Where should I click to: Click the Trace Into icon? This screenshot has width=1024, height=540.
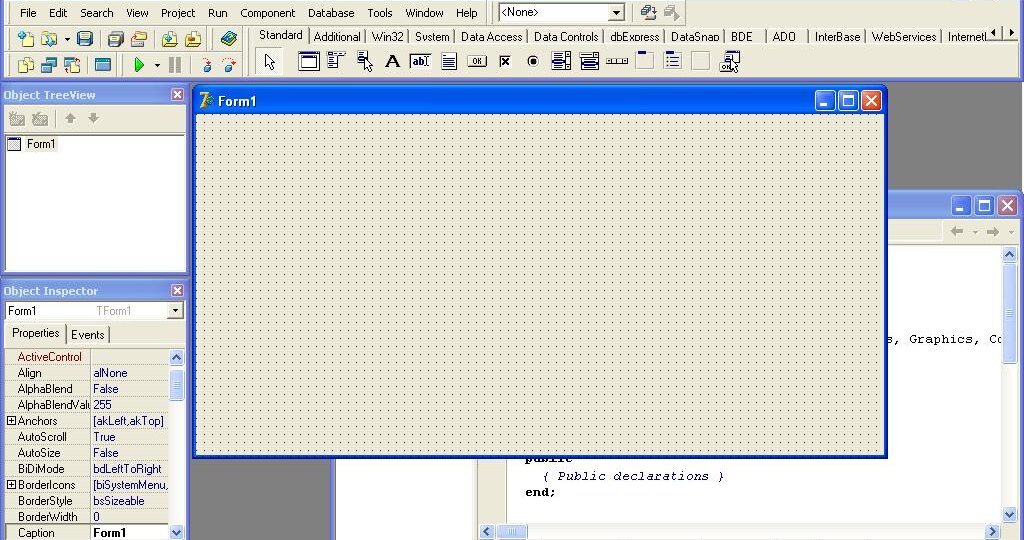tap(206, 65)
